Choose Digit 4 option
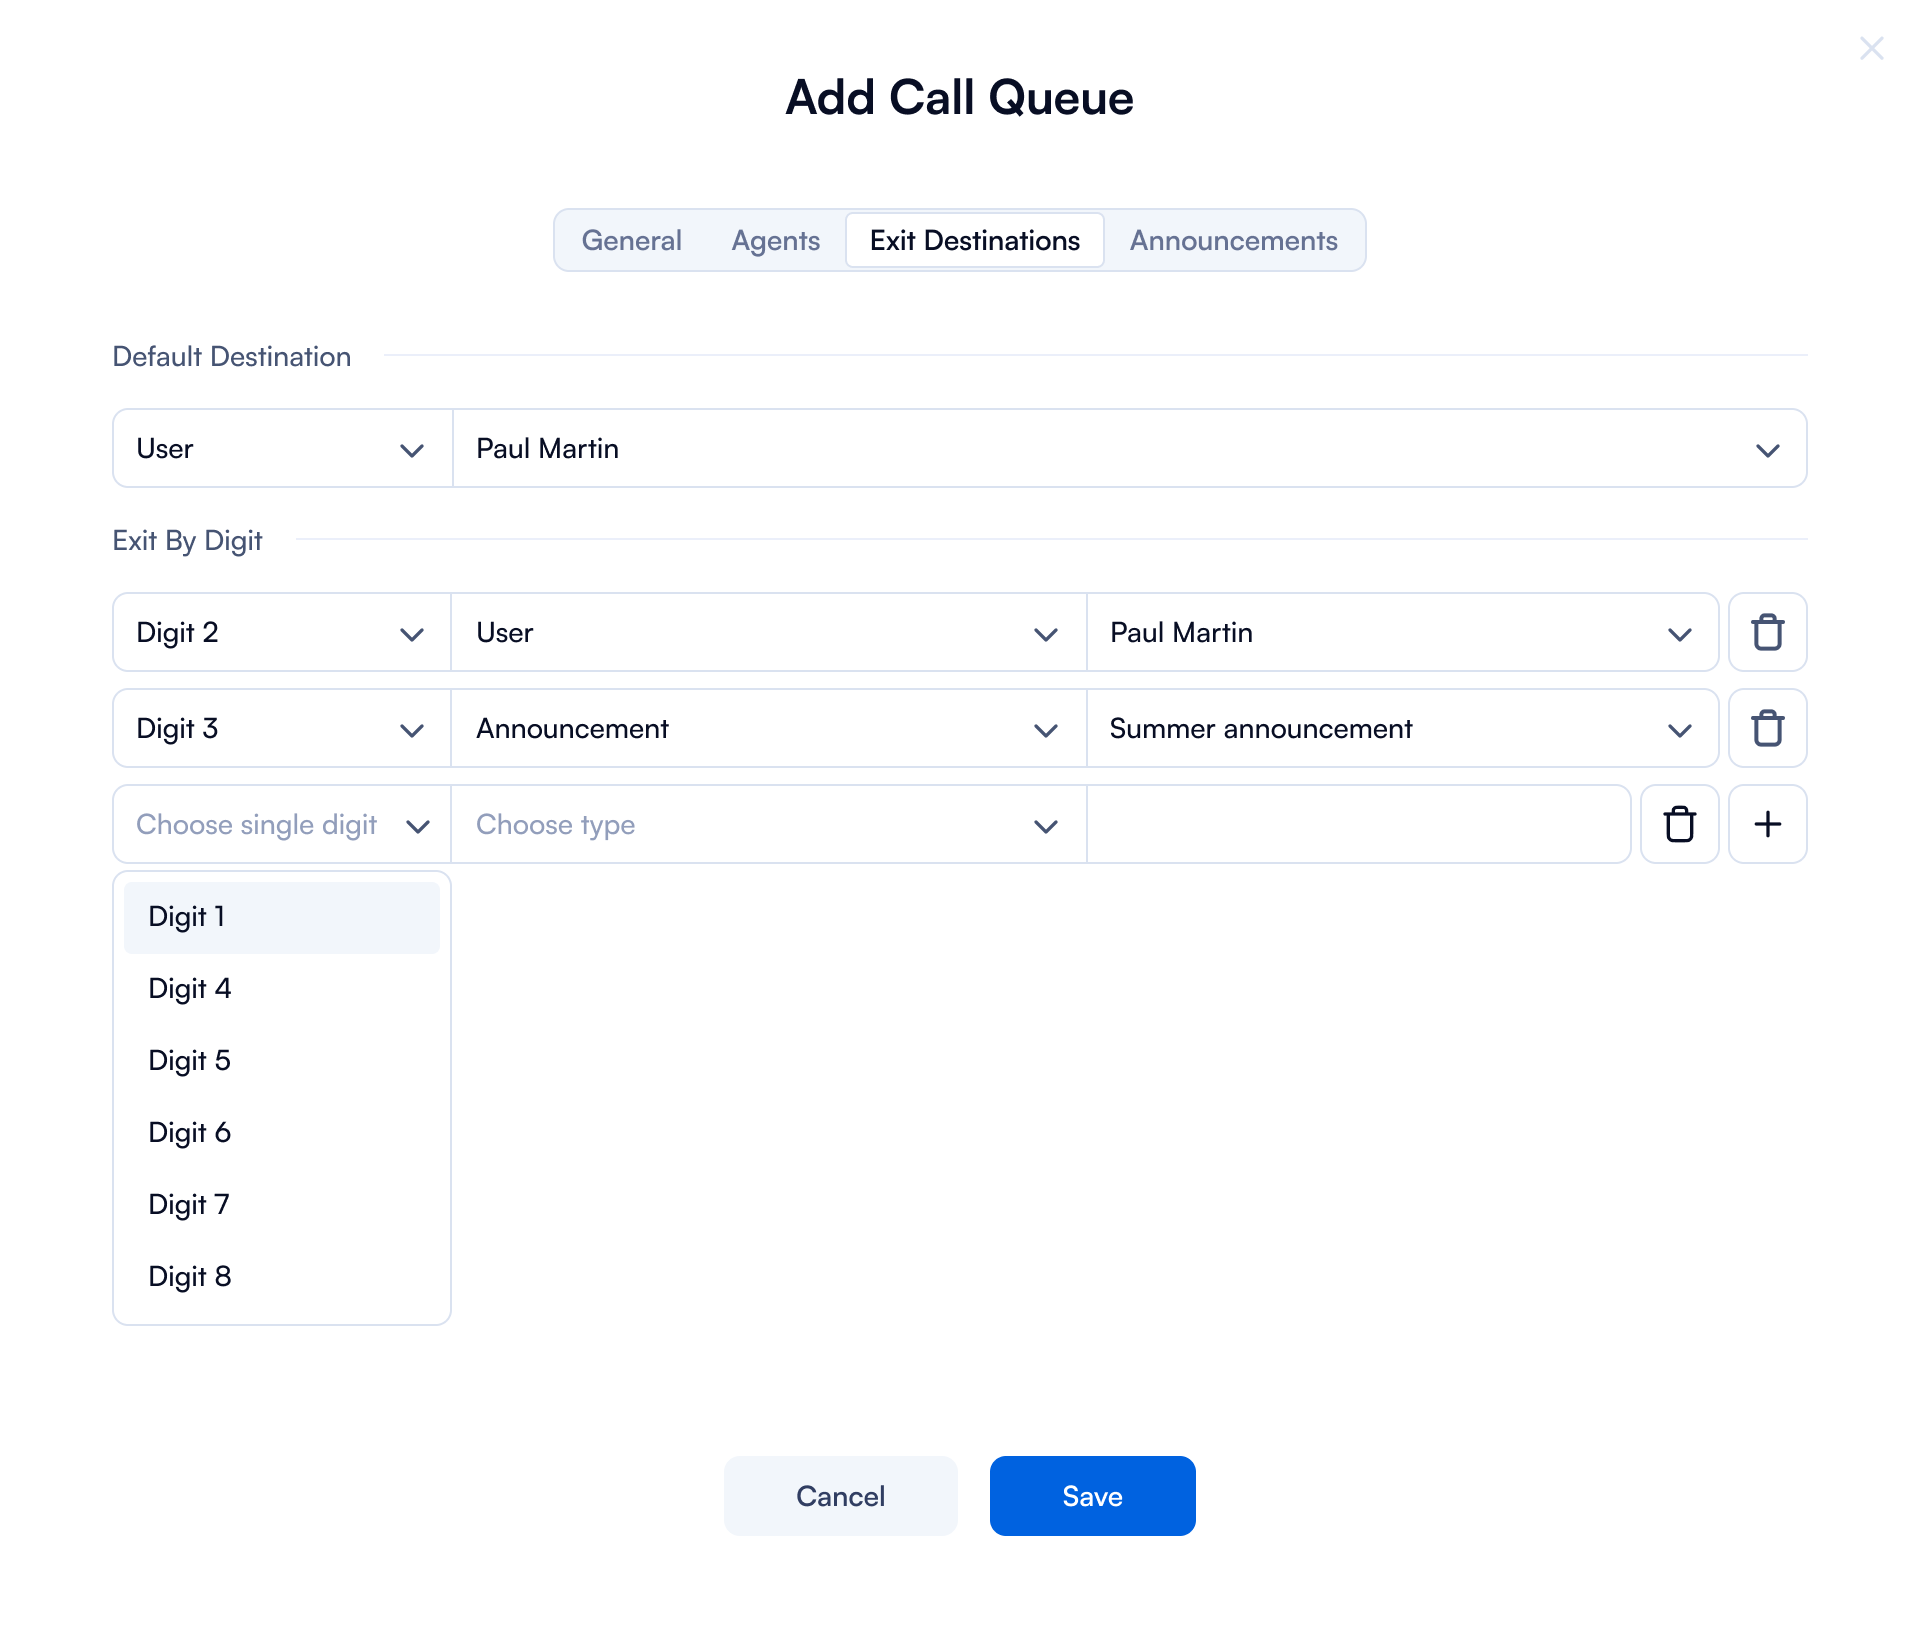 click(282, 989)
